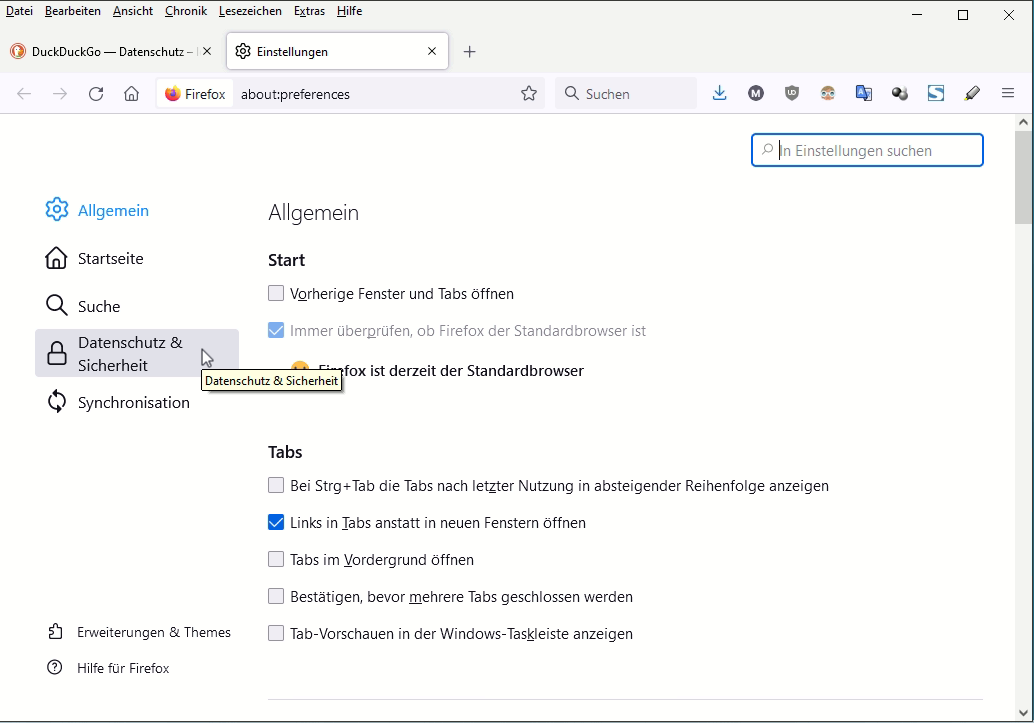
Task: Enable Vorherige Fenster und Tabs öffnen
Action: (x=276, y=293)
